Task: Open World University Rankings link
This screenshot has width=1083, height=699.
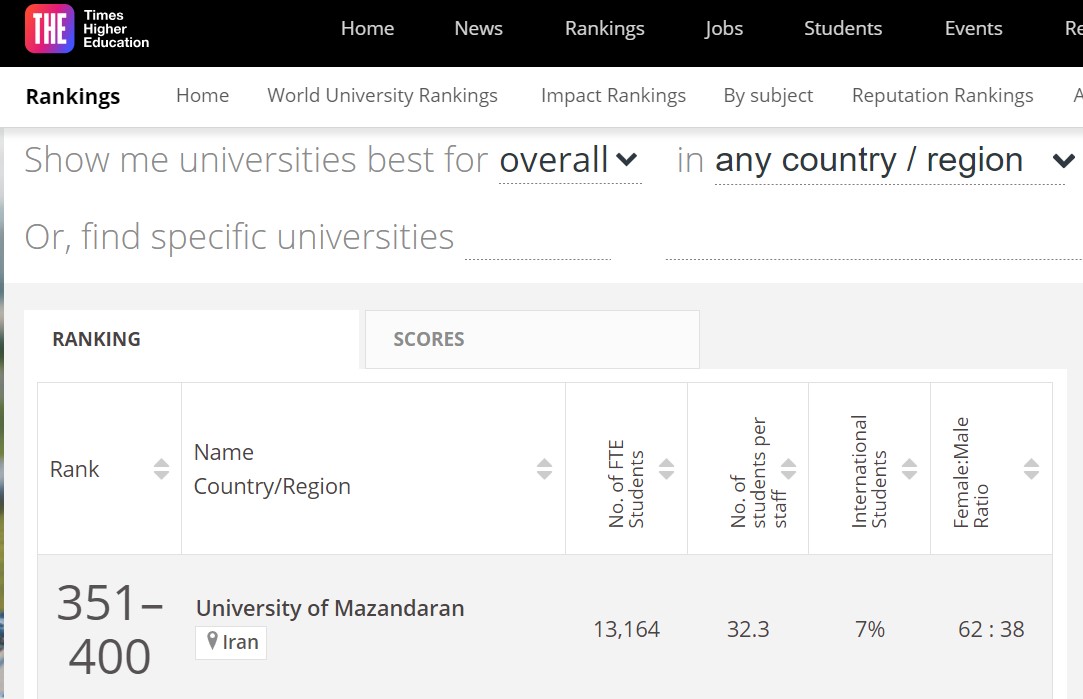Action: point(382,96)
